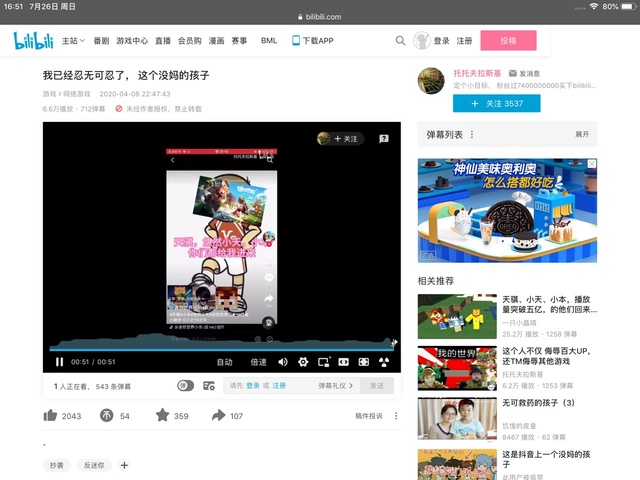
Task: Add a new tag with plus
Action: 124,465
